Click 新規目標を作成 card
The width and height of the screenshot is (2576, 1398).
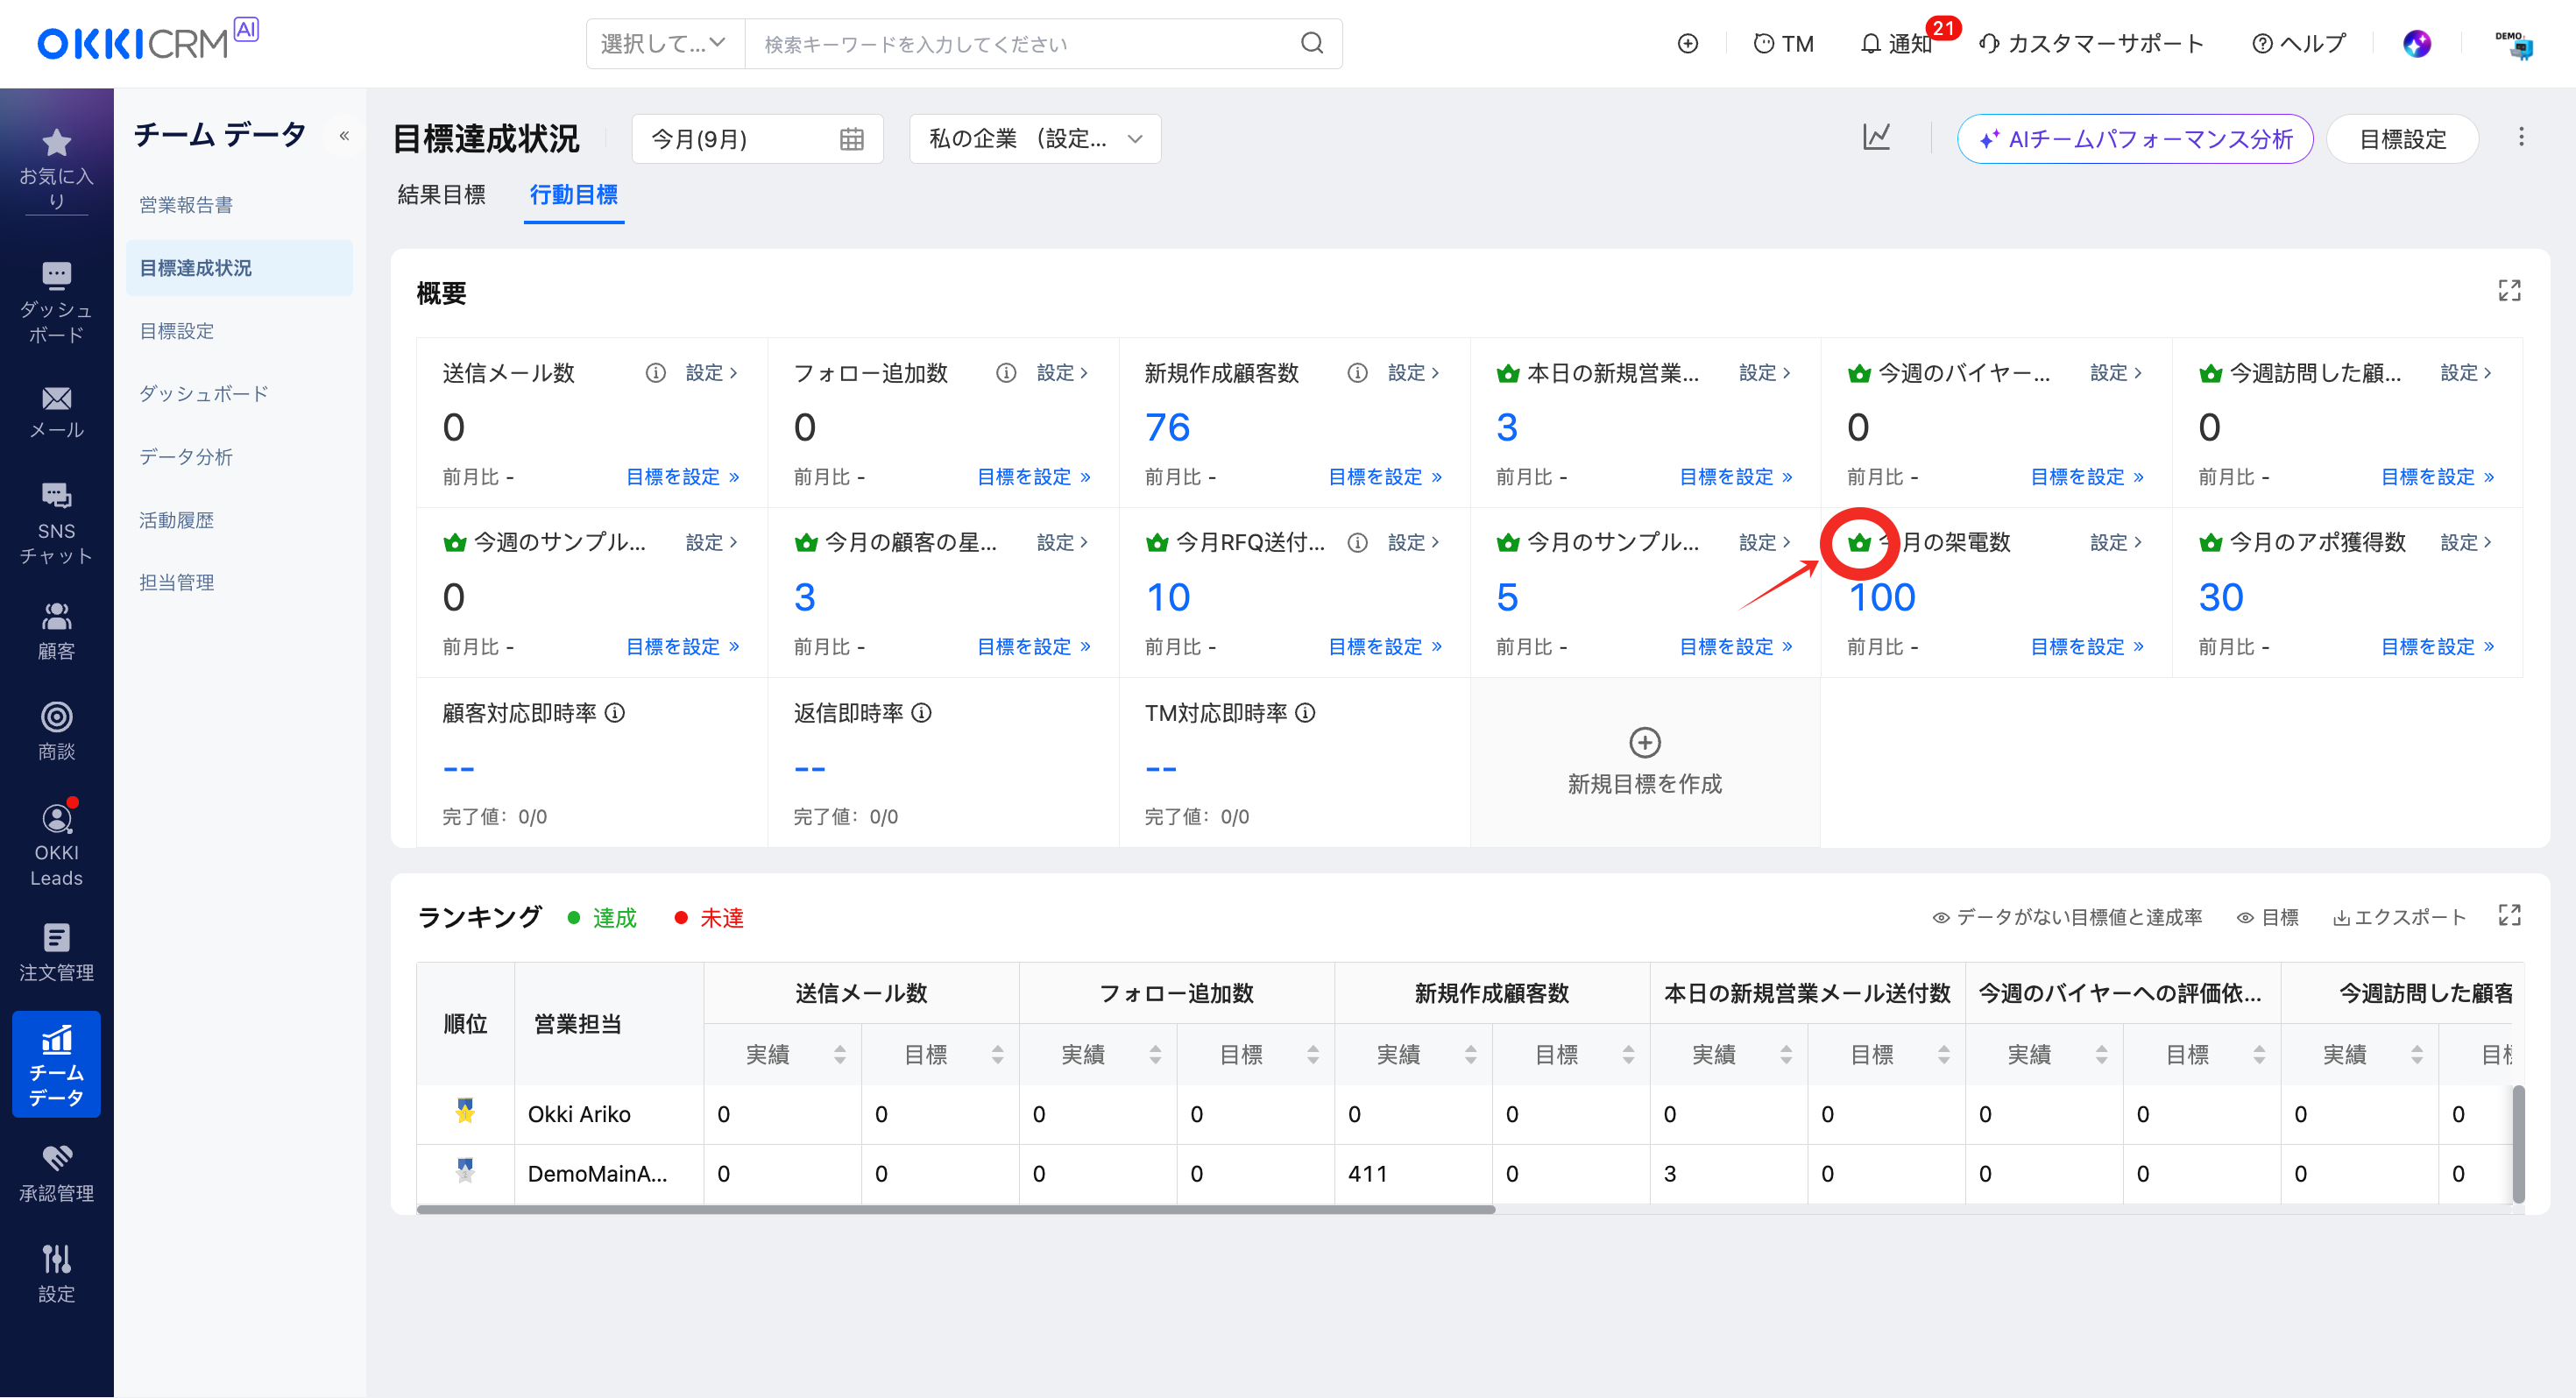point(1644,762)
